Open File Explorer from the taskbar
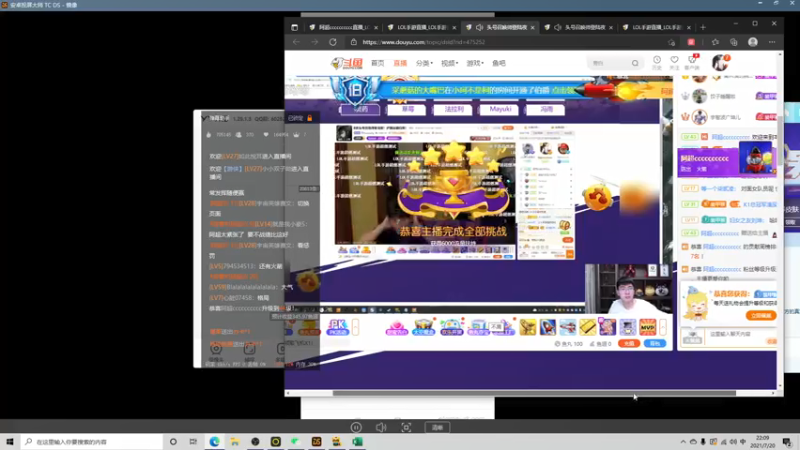Viewport: 800px width, 450px height. tap(235, 441)
